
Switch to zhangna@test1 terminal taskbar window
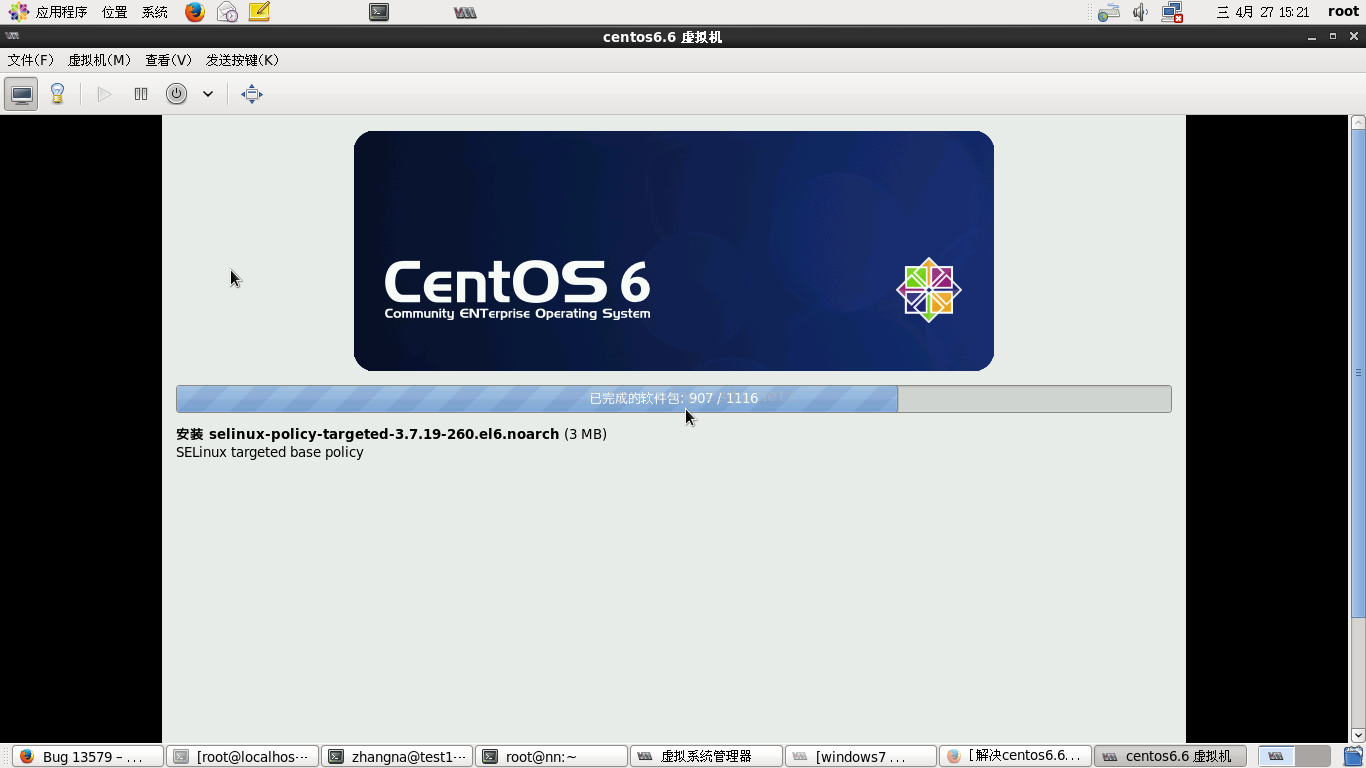(x=396, y=756)
